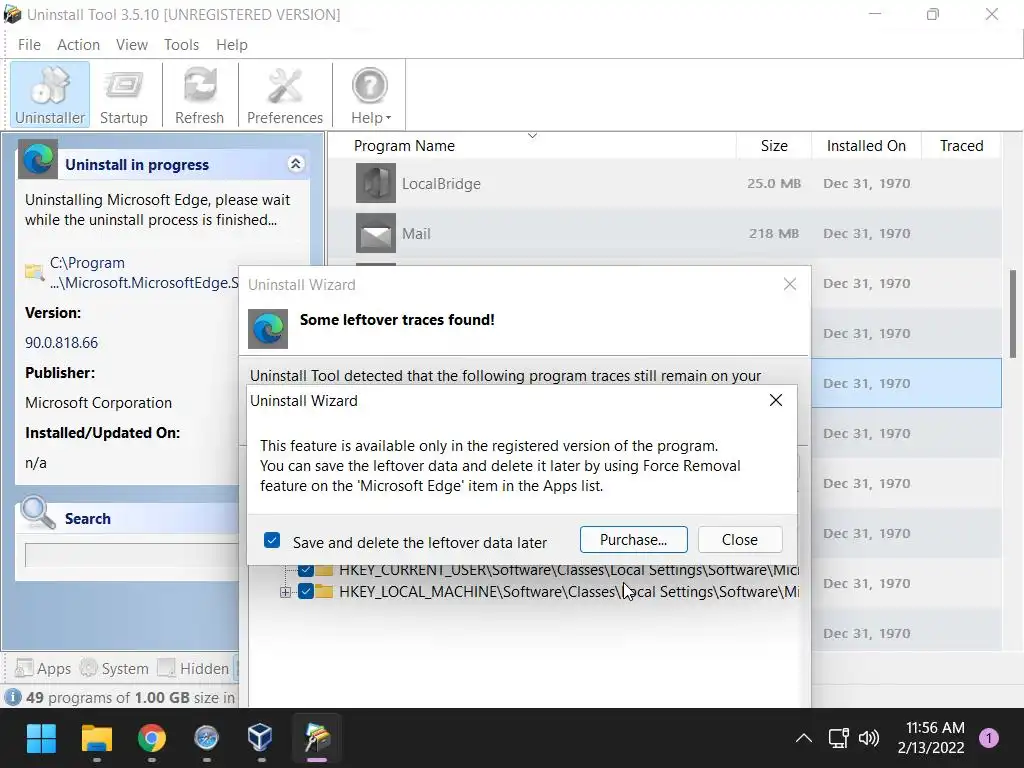Close the registered version message dialog
The image size is (1024, 768).
(x=776, y=400)
